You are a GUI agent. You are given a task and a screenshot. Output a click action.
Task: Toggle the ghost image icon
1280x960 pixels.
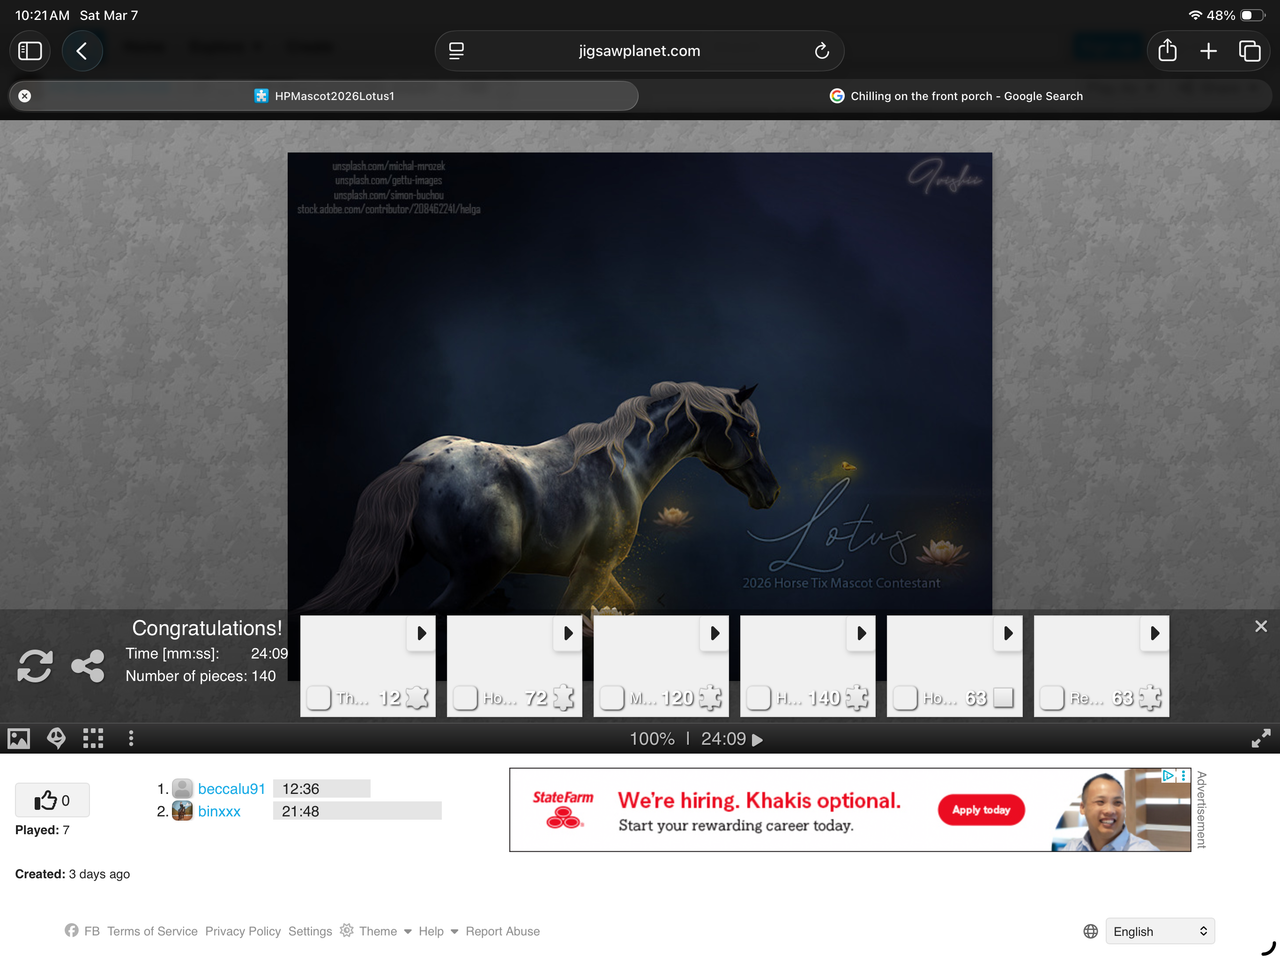point(57,739)
